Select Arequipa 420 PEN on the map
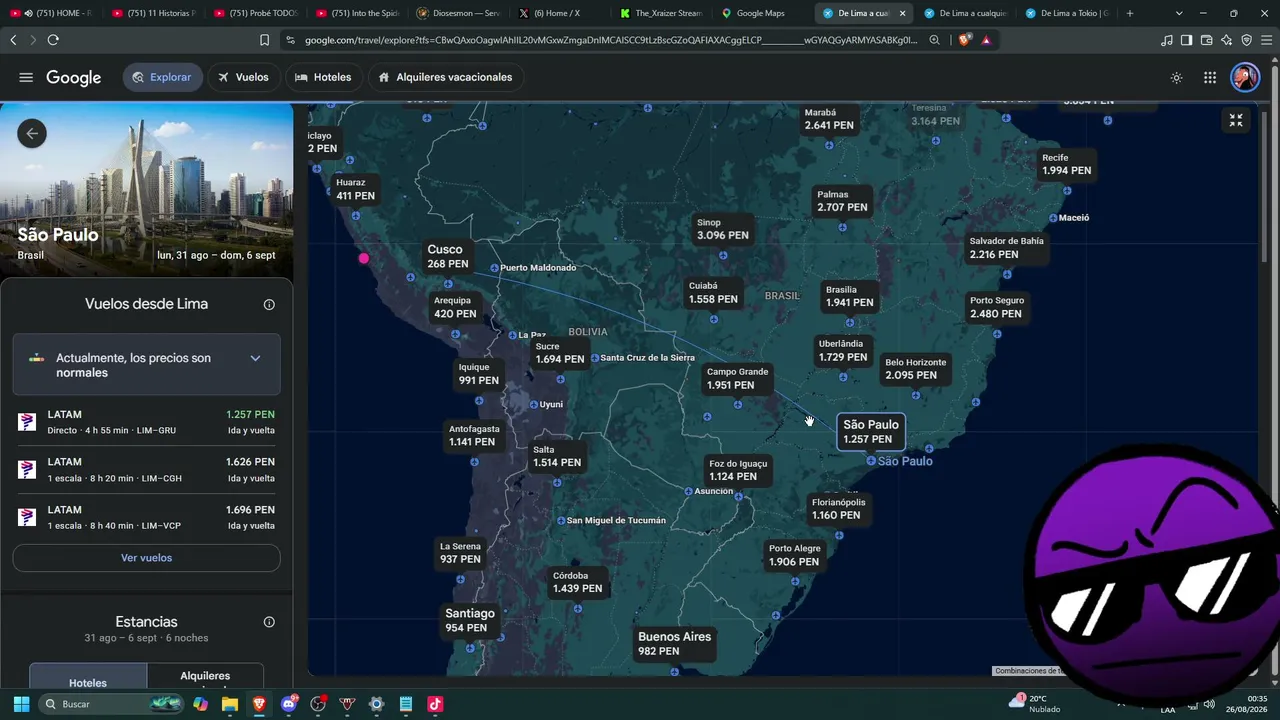 [x=455, y=307]
